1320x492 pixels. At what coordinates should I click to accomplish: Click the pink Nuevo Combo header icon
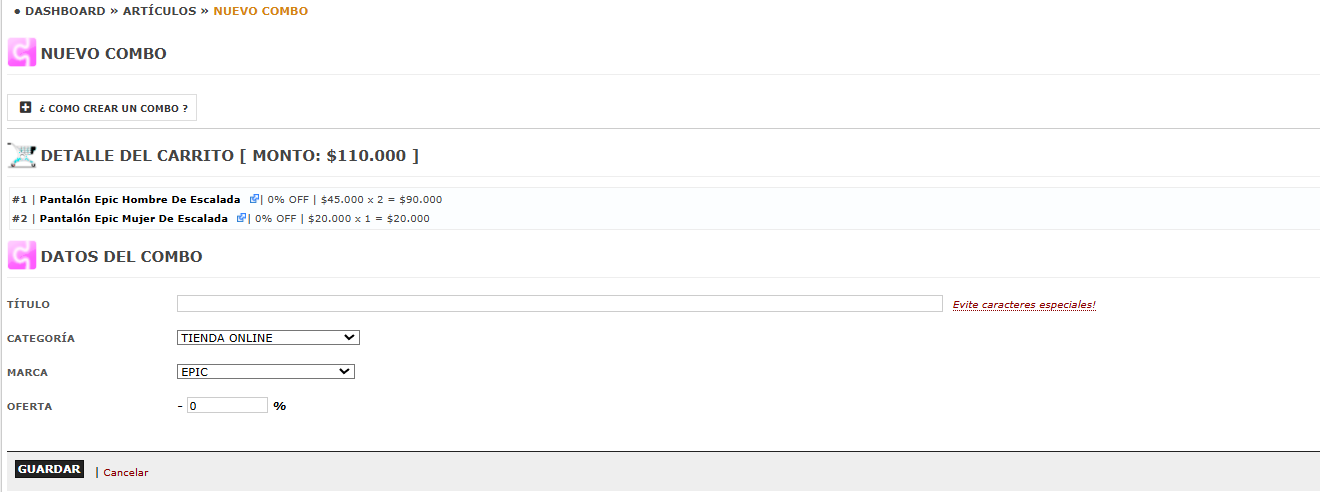pyautogui.click(x=22, y=53)
